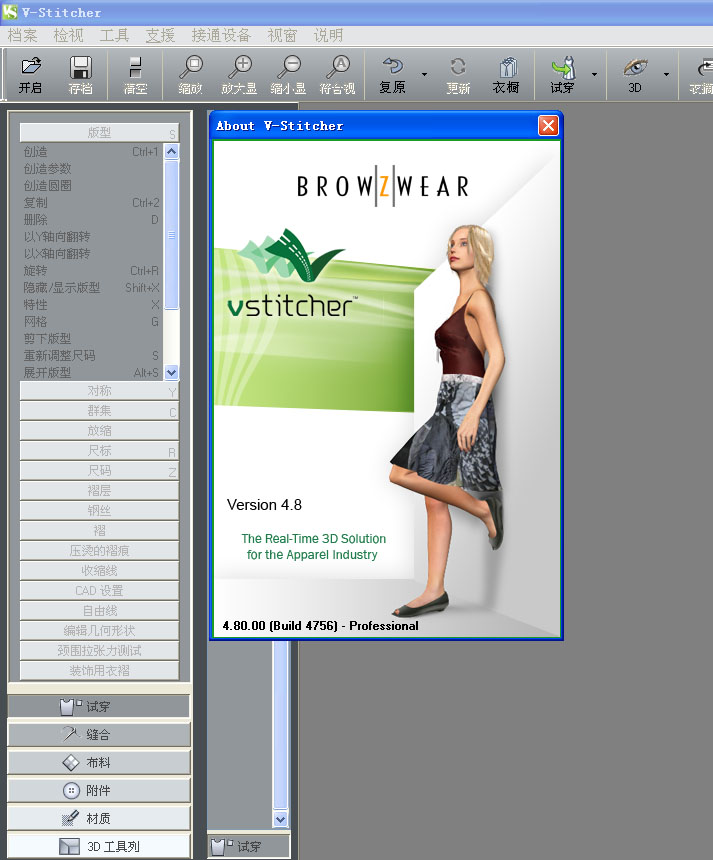Switch to the 缝合 panel tab

click(99, 734)
